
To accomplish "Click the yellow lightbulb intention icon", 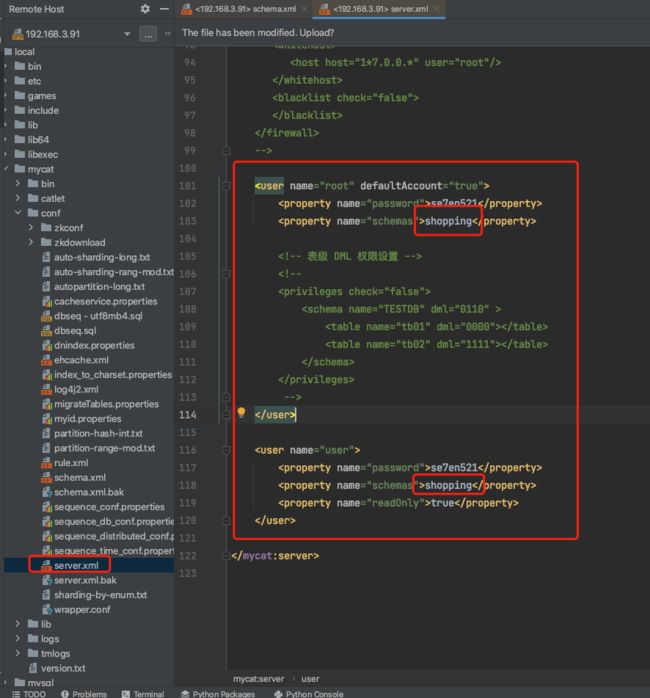I will pos(241,413).
